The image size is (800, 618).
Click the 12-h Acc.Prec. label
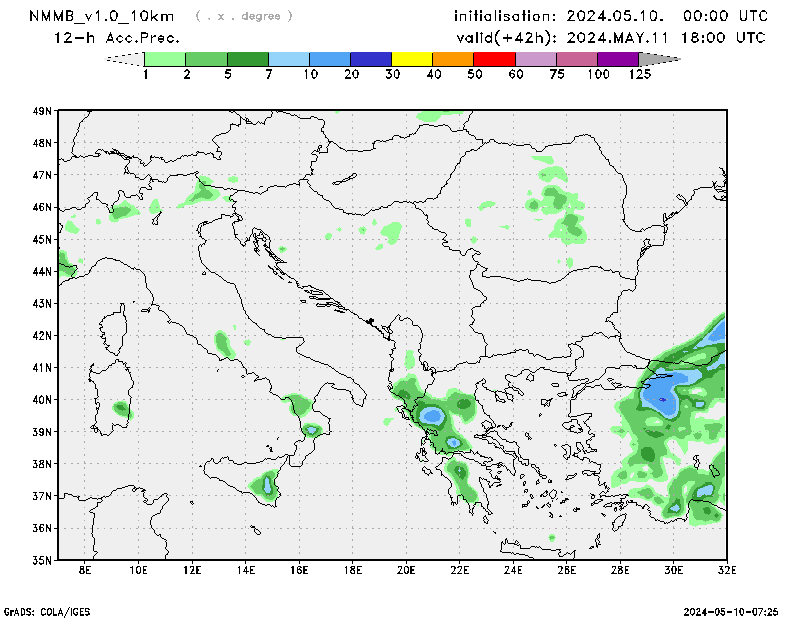tap(117, 38)
